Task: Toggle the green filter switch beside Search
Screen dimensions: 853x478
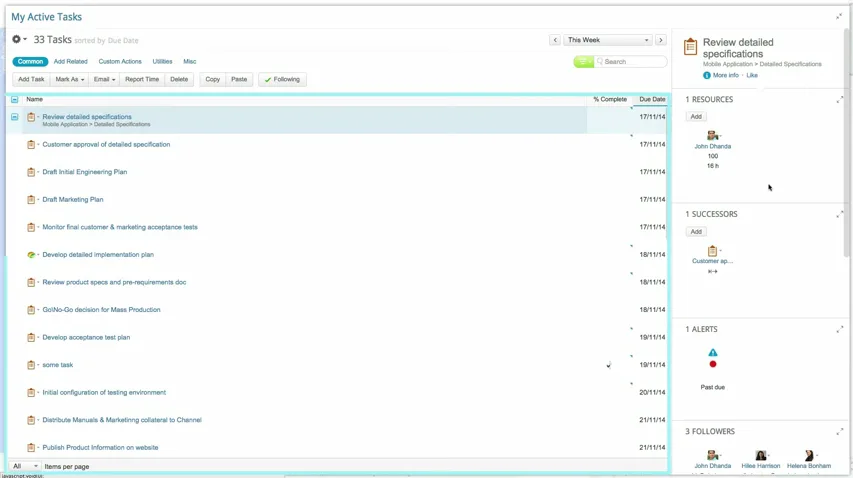Action: pos(583,61)
